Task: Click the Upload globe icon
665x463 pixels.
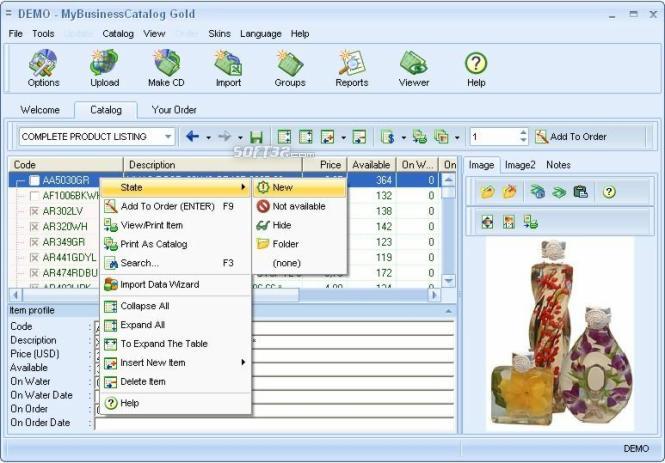Action: pyautogui.click(x=104, y=63)
